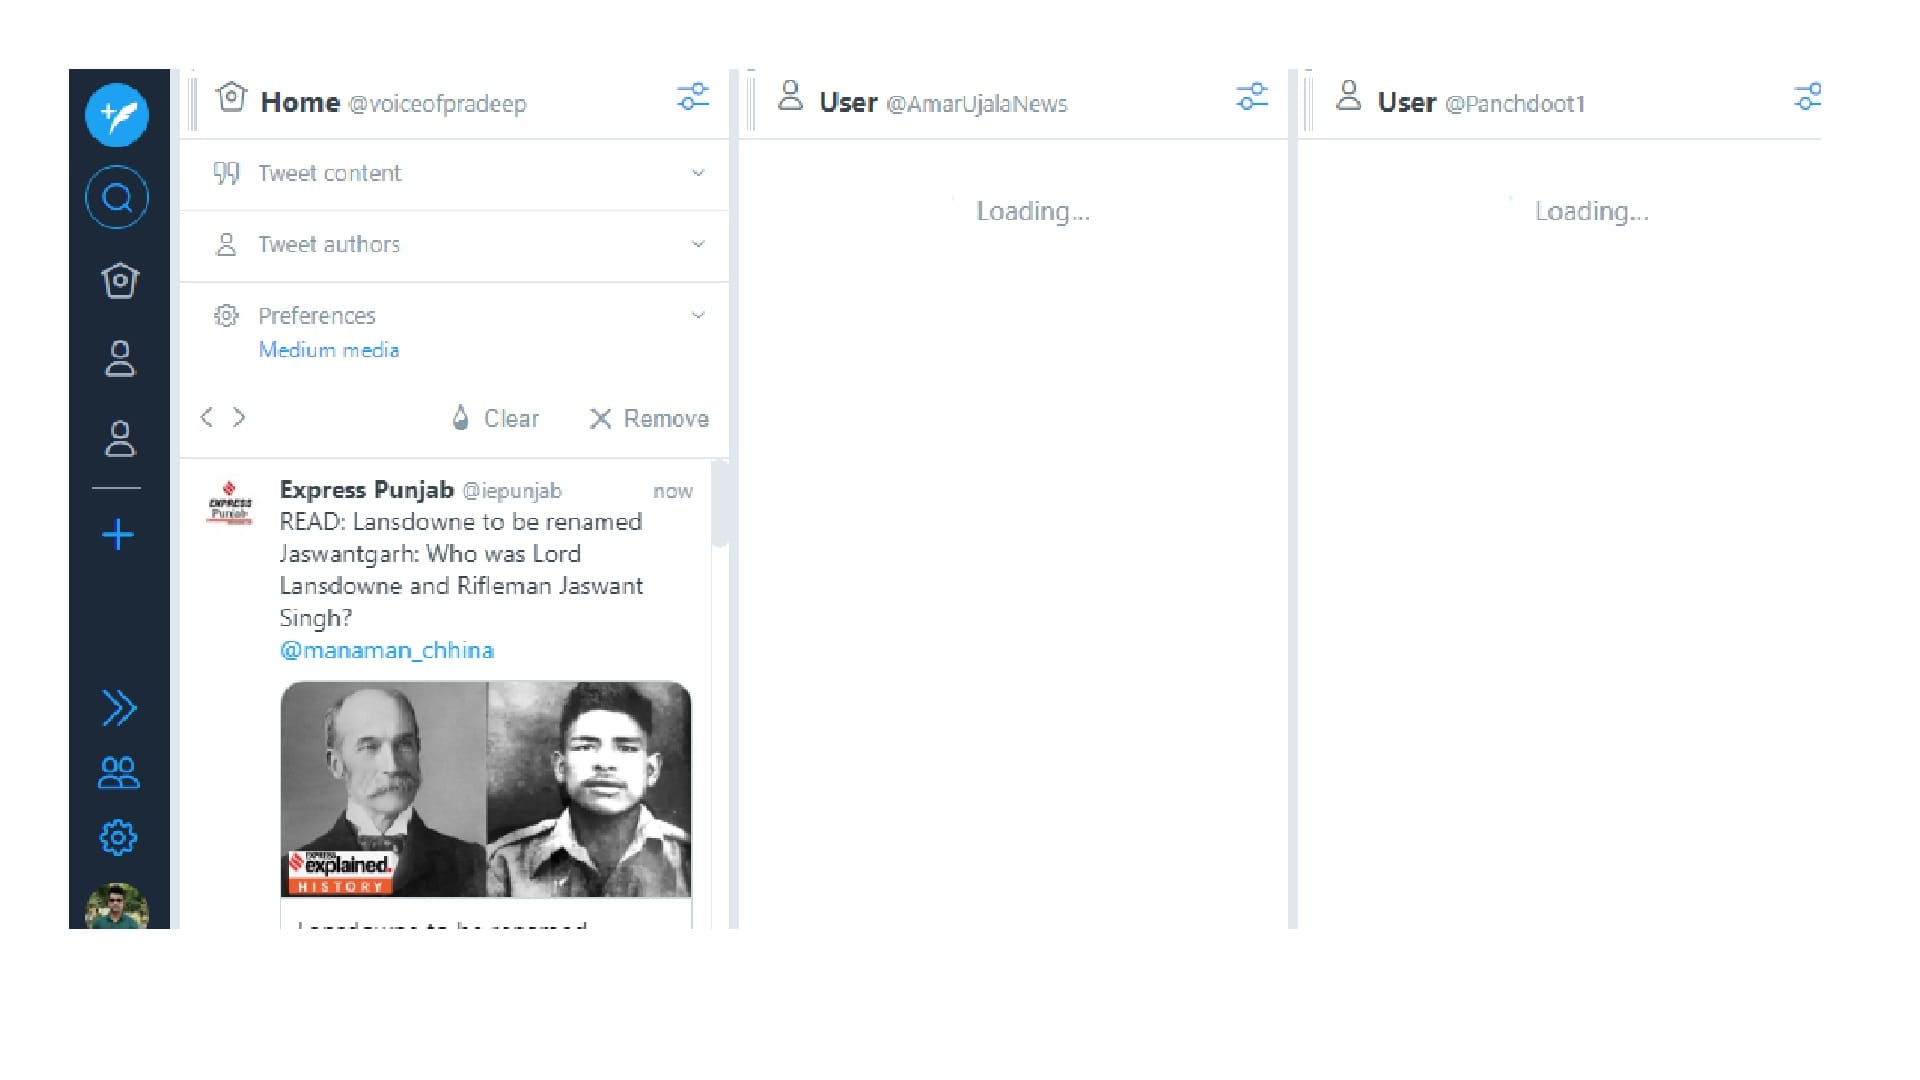Grab the Home column drag handle

[x=193, y=103]
